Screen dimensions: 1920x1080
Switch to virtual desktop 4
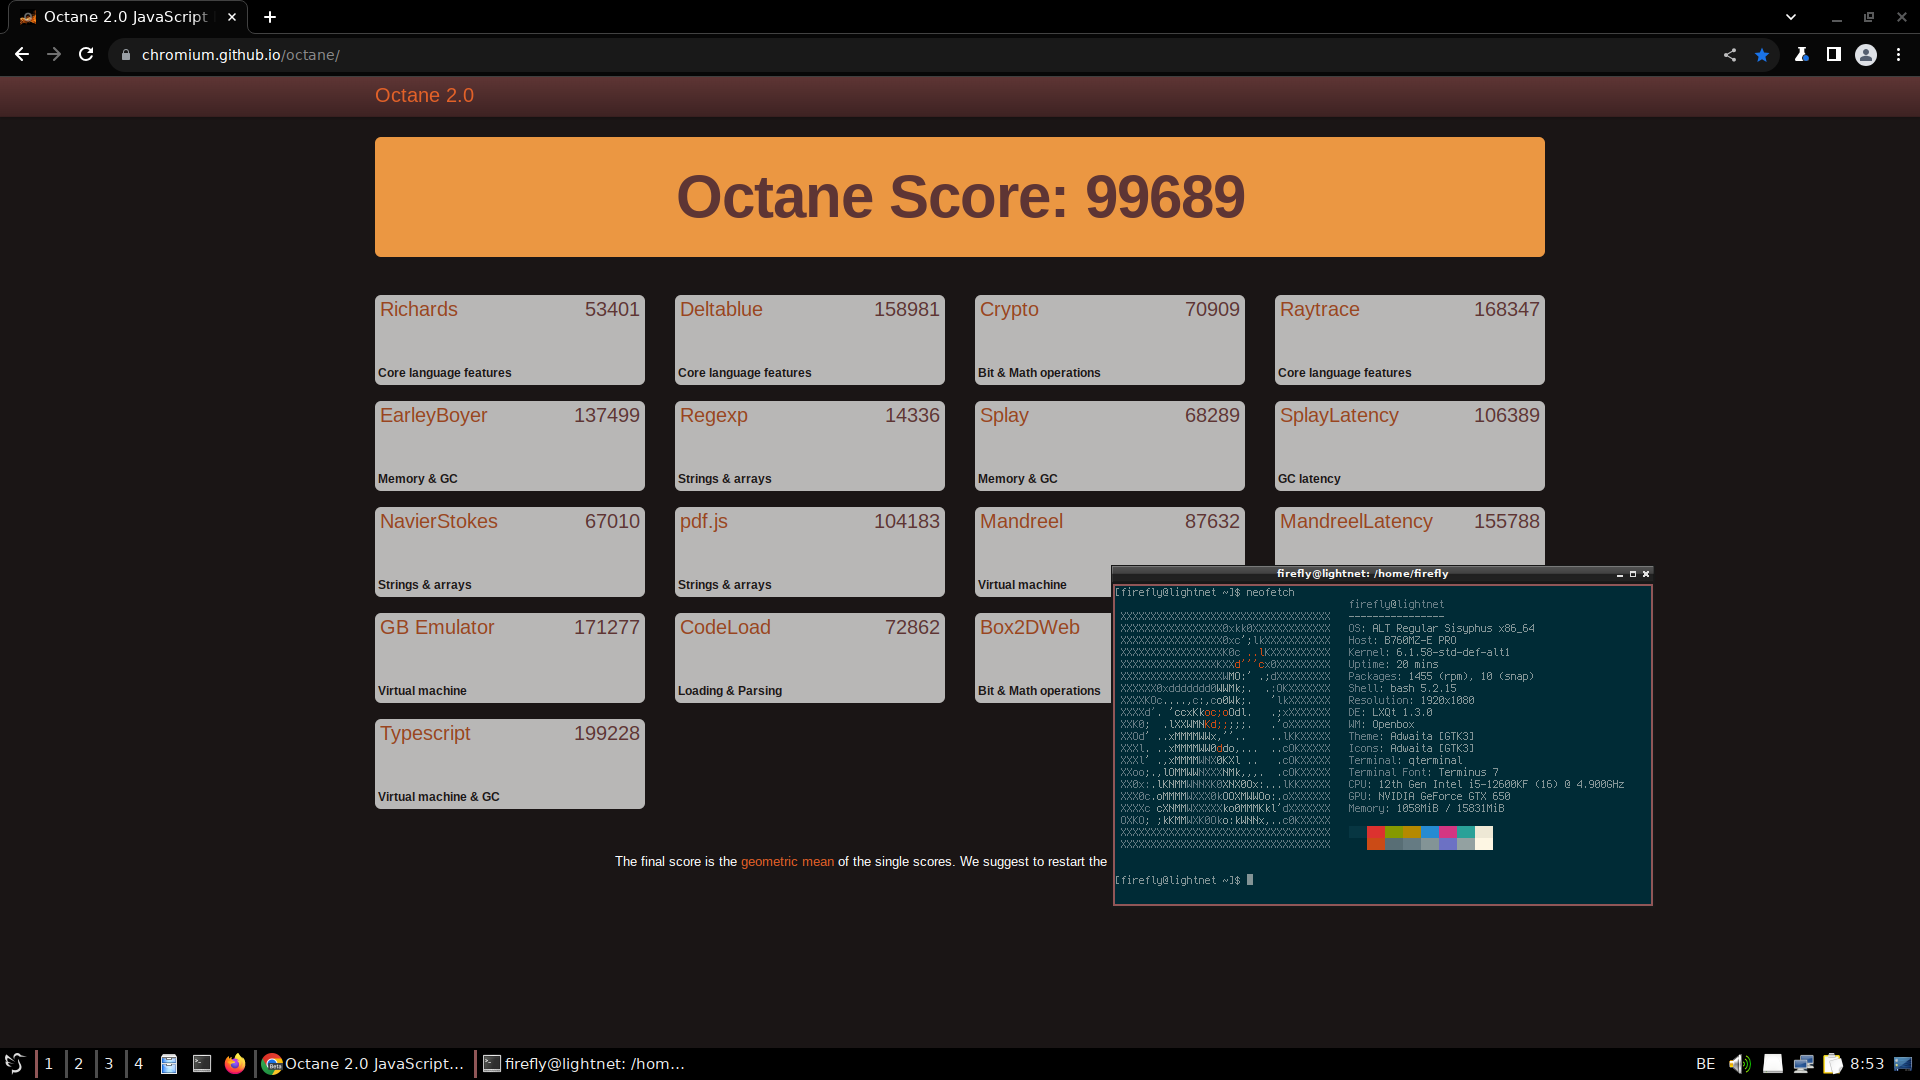coord(139,1064)
